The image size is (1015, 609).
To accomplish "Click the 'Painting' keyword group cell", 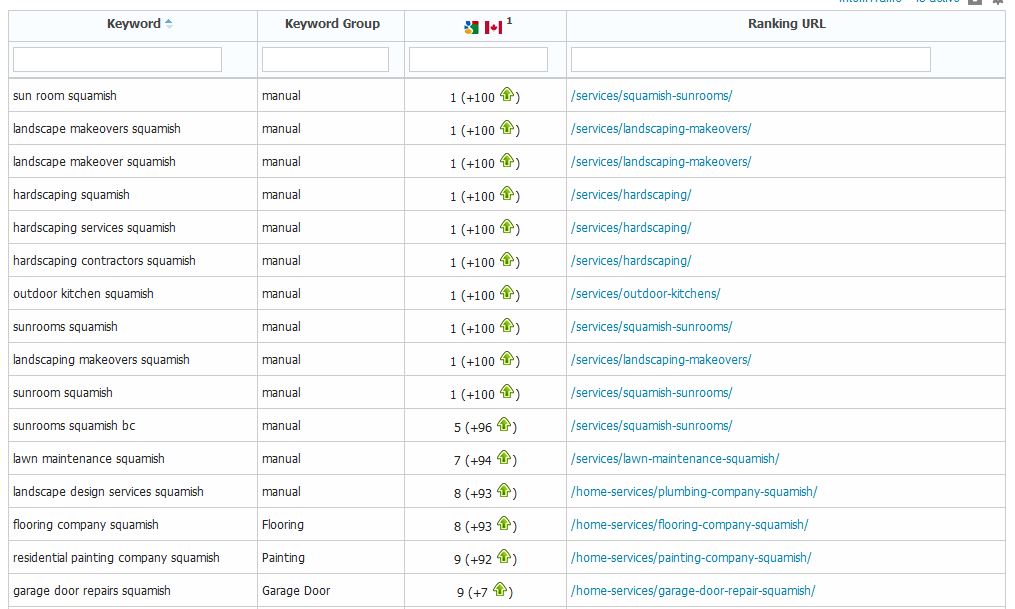I will (283, 558).
